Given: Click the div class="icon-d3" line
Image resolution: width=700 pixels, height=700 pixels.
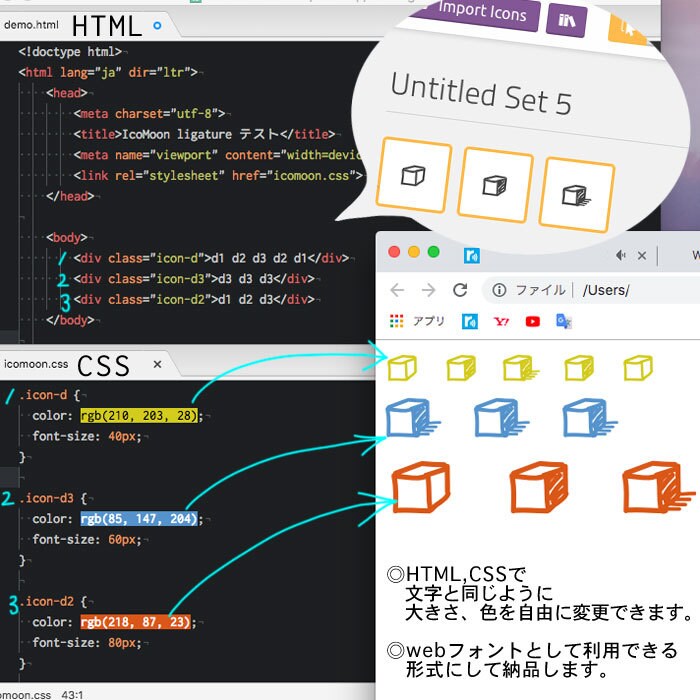Looking at the screenshot, I should click(x=194, y=279).
